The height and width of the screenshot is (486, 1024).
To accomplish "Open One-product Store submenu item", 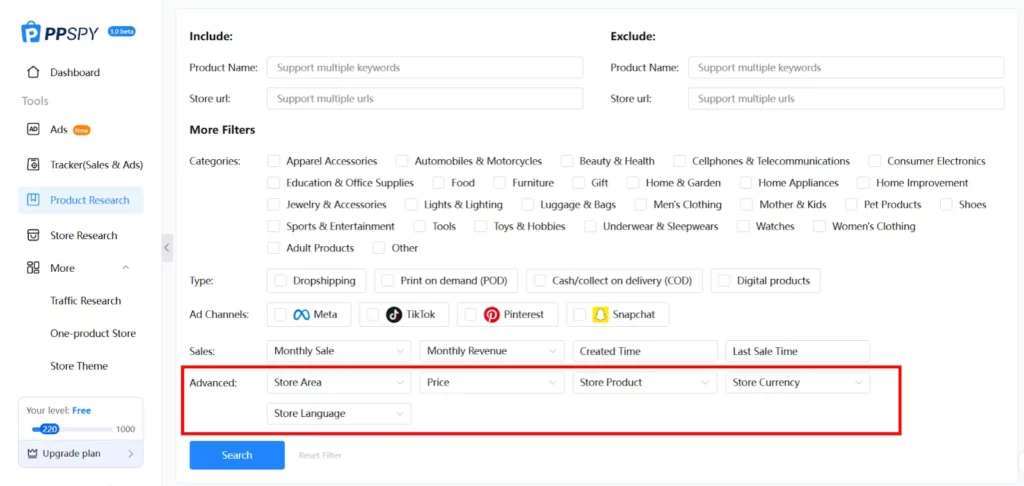I will click(93, 333).
